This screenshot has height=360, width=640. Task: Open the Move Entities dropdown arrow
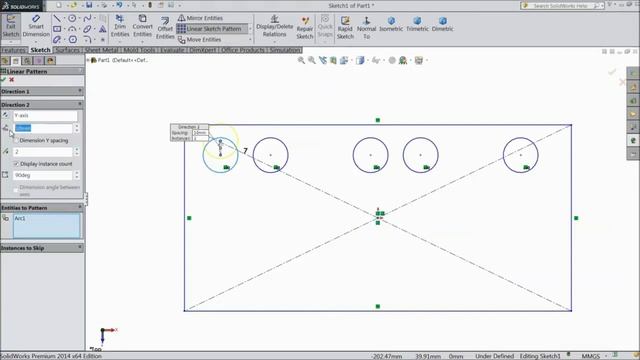250,40
